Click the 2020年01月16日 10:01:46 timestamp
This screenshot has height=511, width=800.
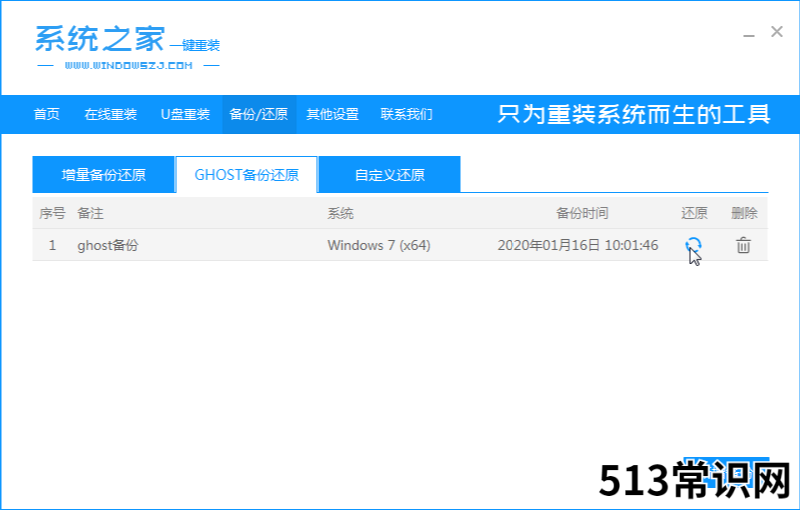[578, 245]
